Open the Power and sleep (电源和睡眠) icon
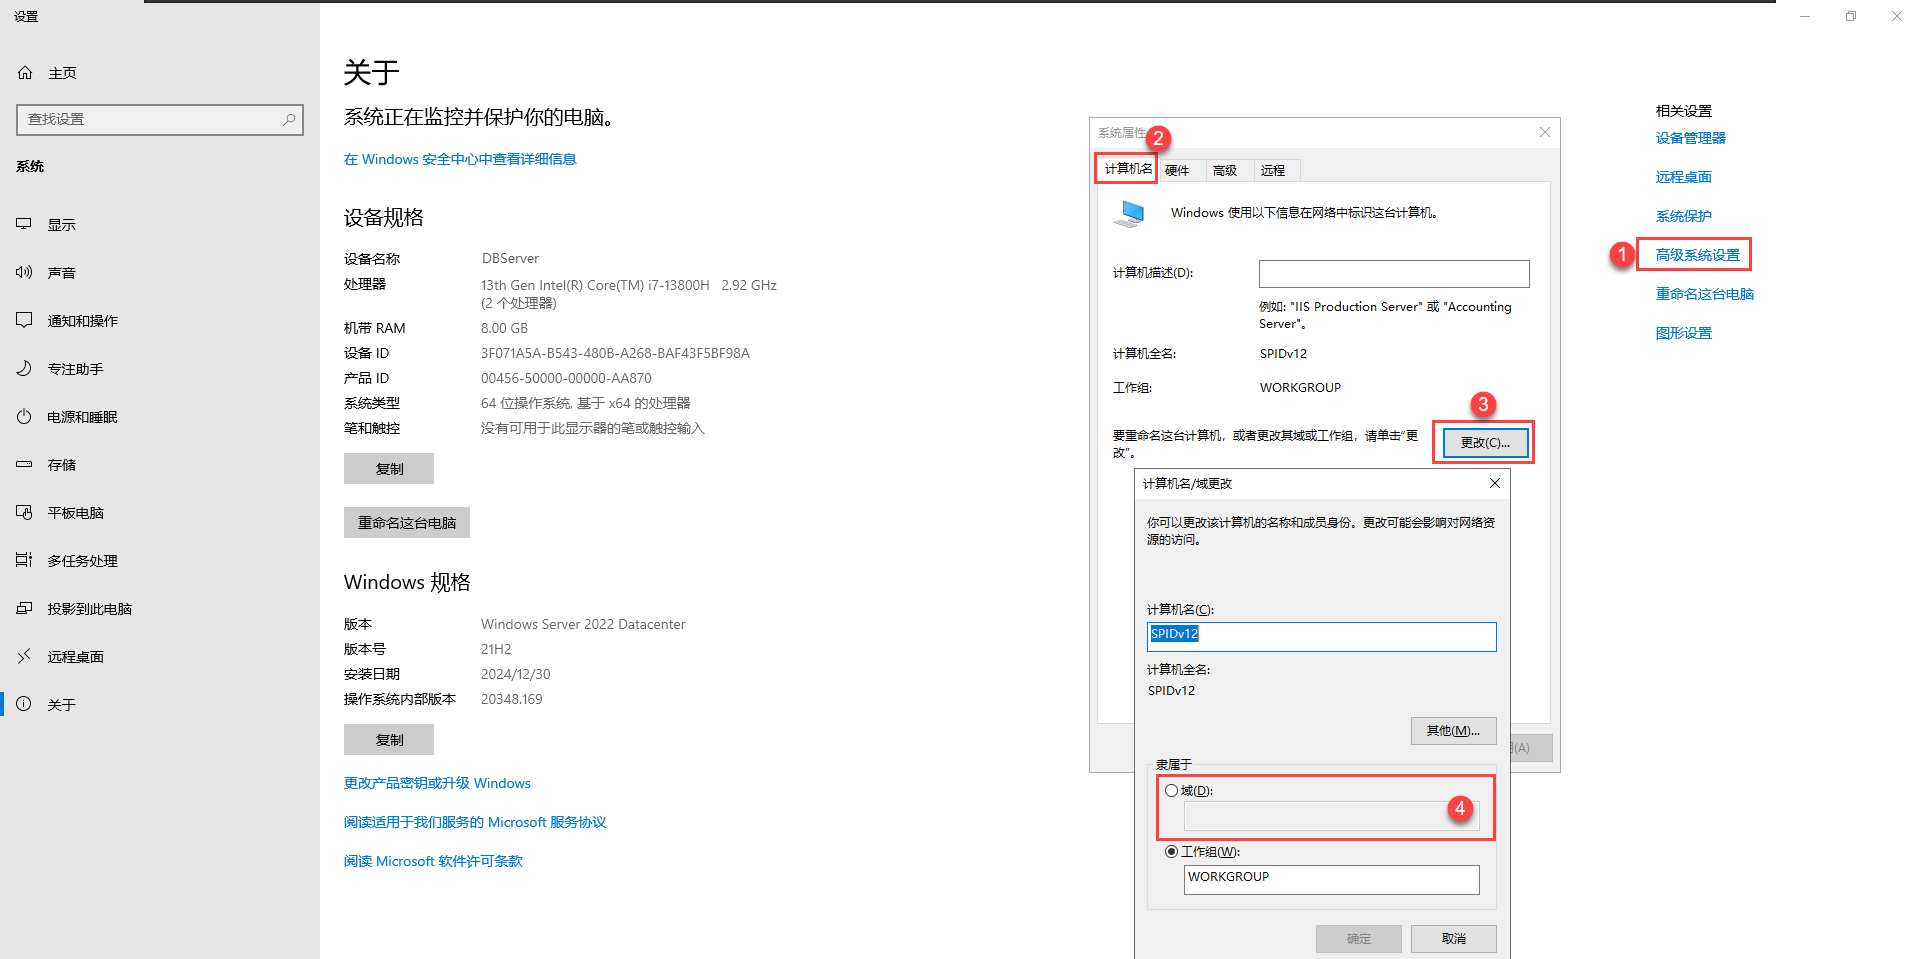Image resolution: width=1915 pixels, height=959 pixels. click(24, 417)
